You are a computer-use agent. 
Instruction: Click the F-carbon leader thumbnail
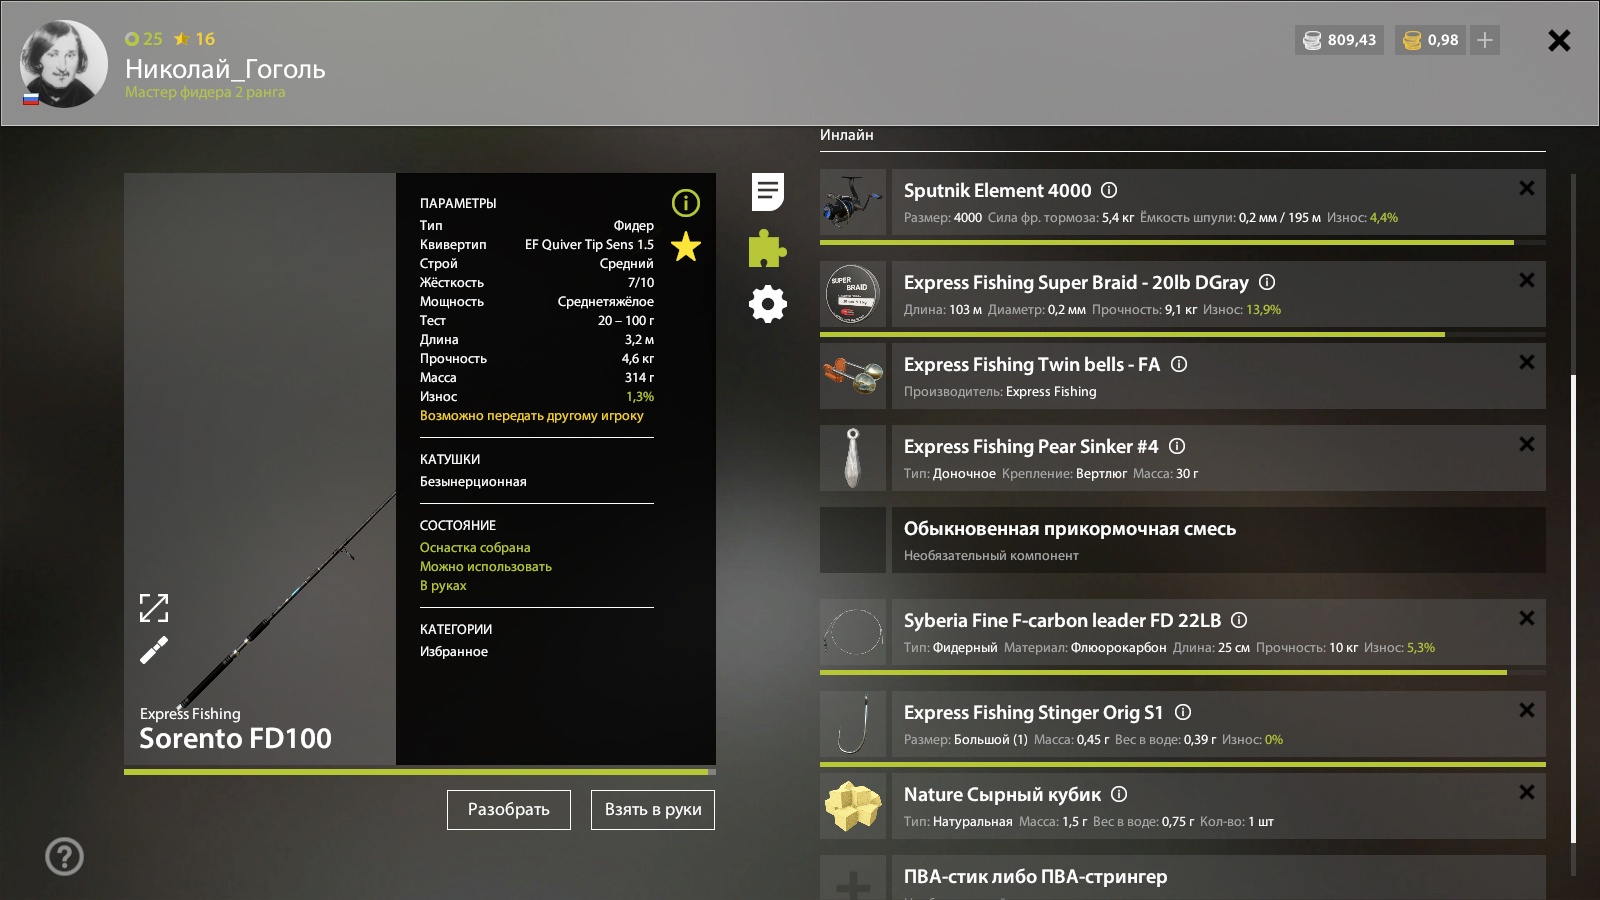pyautogui.click(x=853, y=632)
